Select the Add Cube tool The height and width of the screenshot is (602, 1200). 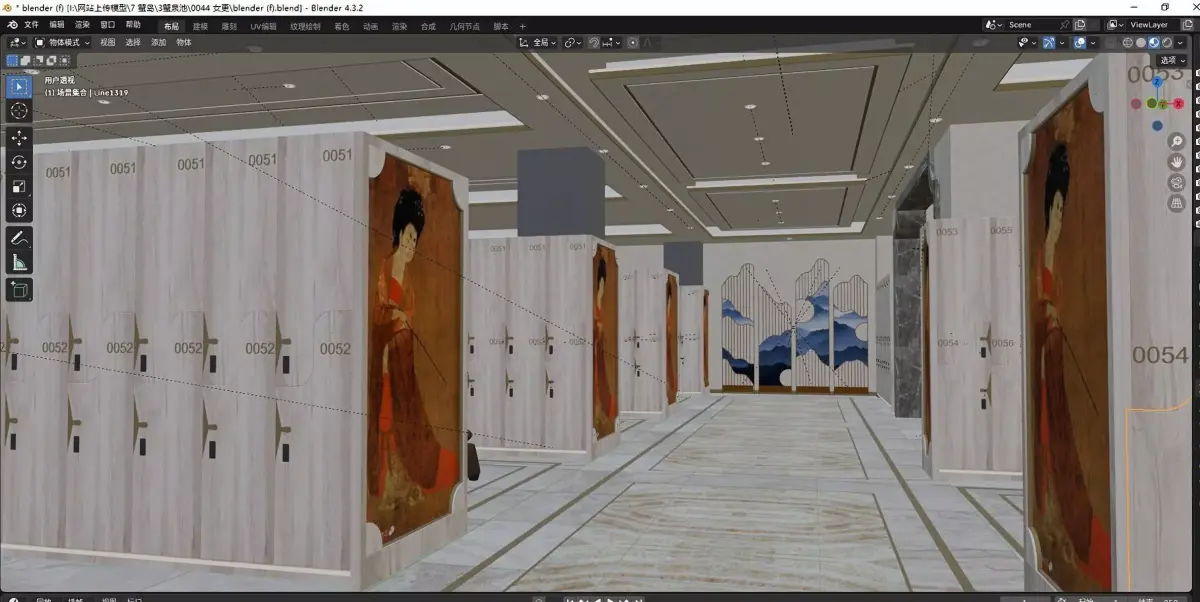pos(19,290)
